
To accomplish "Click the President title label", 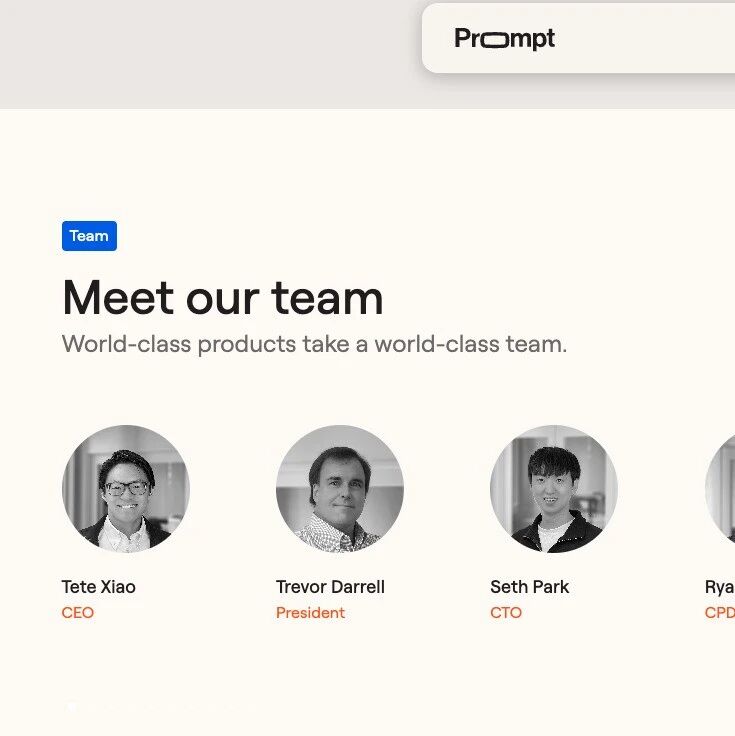I will coord(310,613).
